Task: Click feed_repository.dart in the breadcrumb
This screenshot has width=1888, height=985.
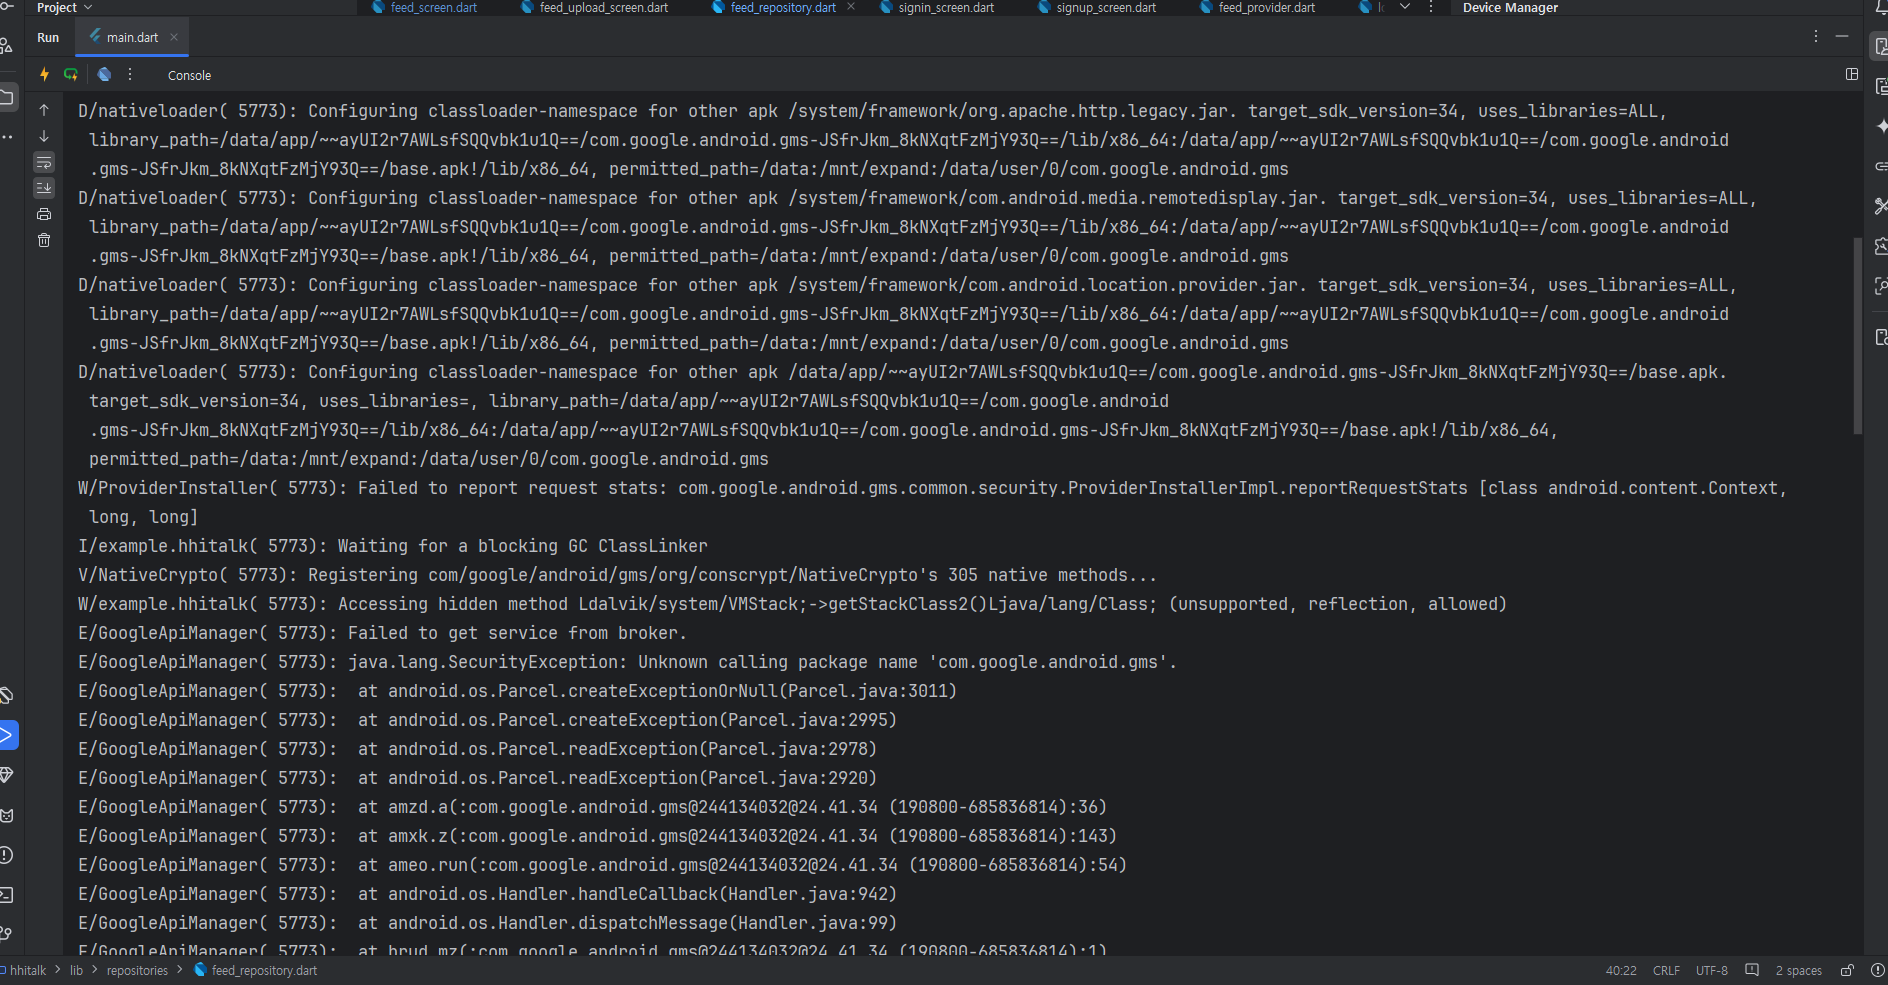Action: click(255, 970)
